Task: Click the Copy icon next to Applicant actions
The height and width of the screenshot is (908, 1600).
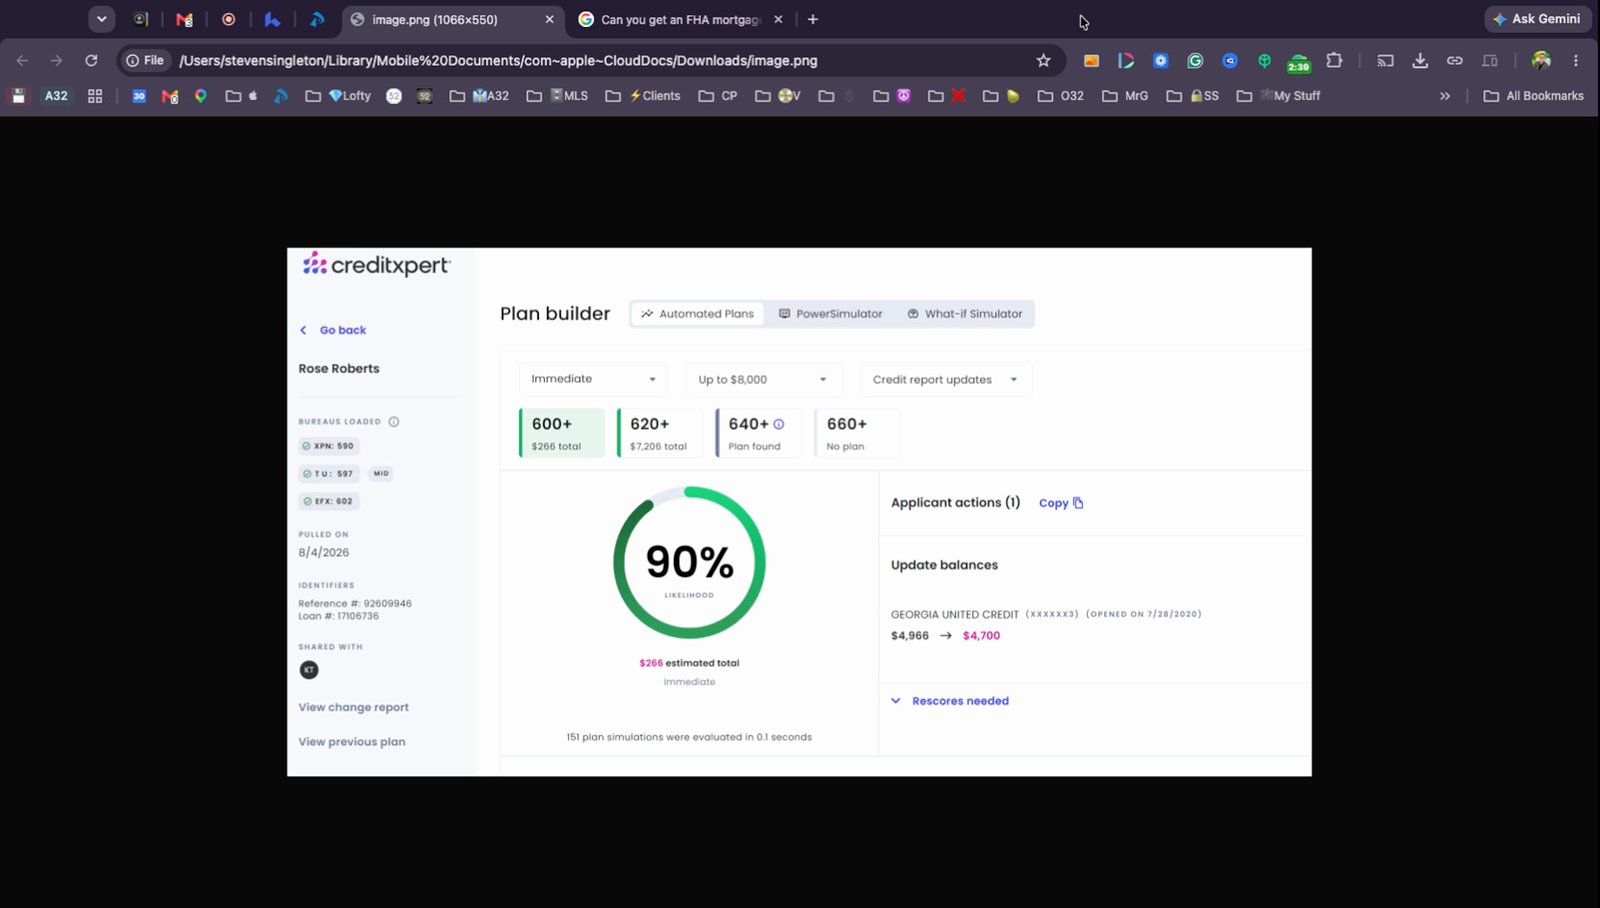Action: [1078, 503]
